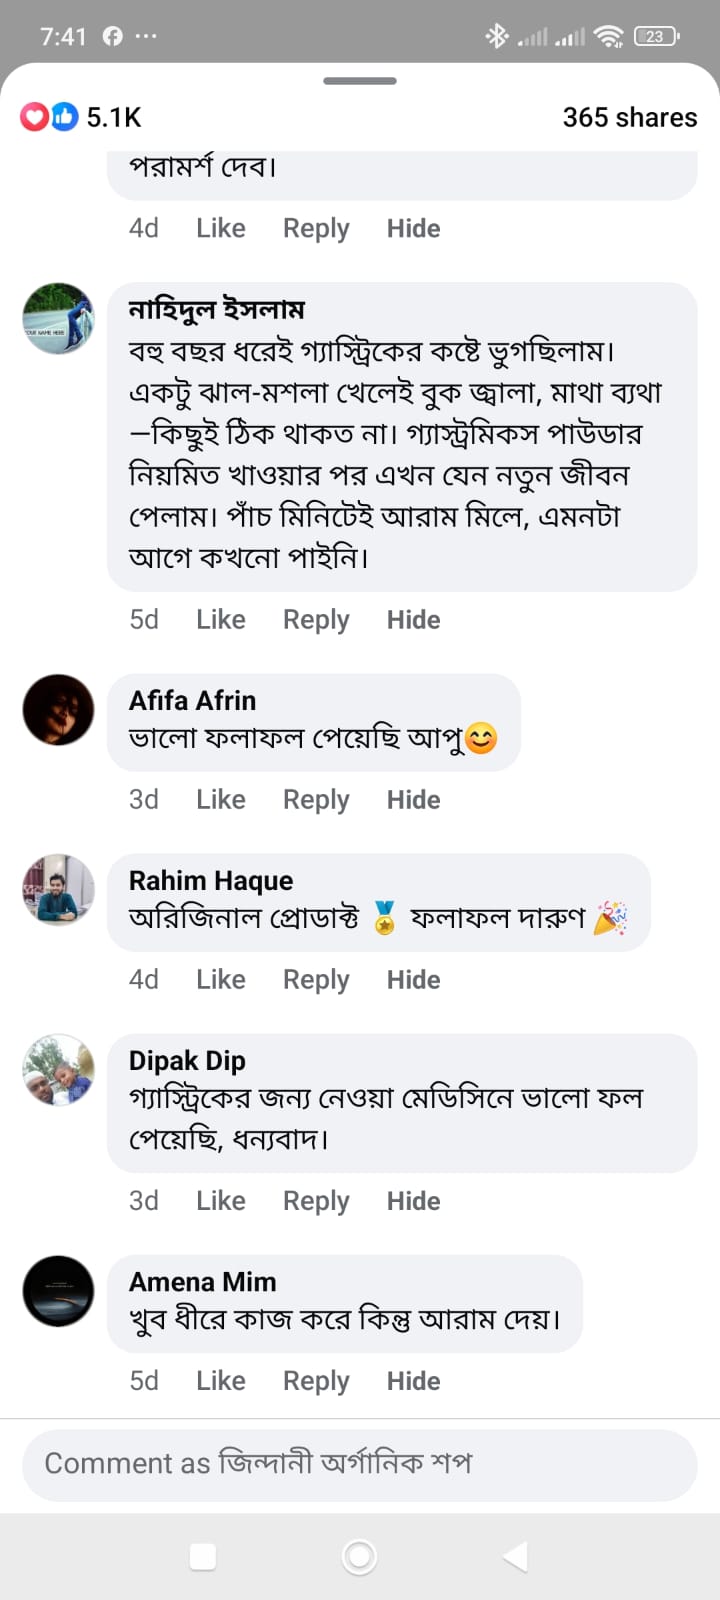
Task: Like Amena Mim's comment
Action: 221,1381
